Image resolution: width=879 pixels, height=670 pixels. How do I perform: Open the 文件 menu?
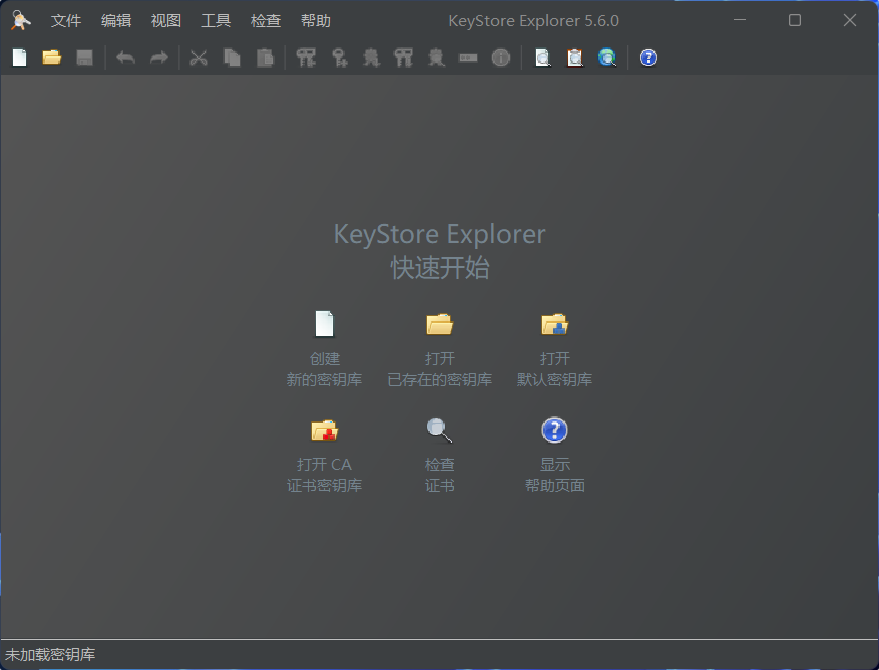pyautogui.click(x=66, y=21)
